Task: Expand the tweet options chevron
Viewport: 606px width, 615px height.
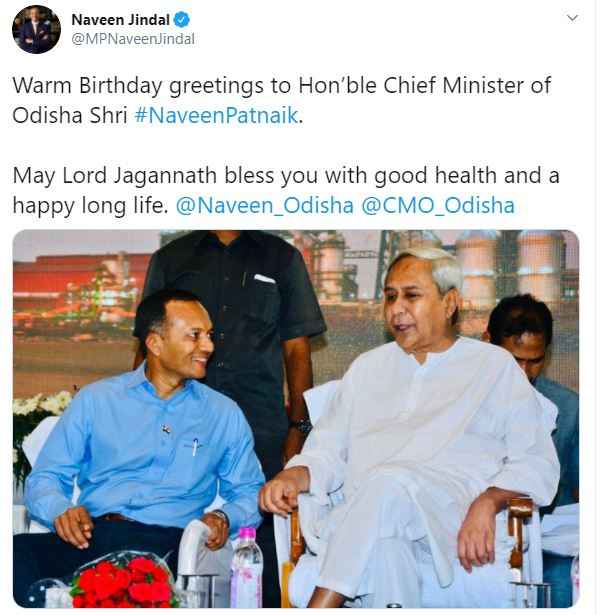Action: pyautogui.click(x=572, y=18)
